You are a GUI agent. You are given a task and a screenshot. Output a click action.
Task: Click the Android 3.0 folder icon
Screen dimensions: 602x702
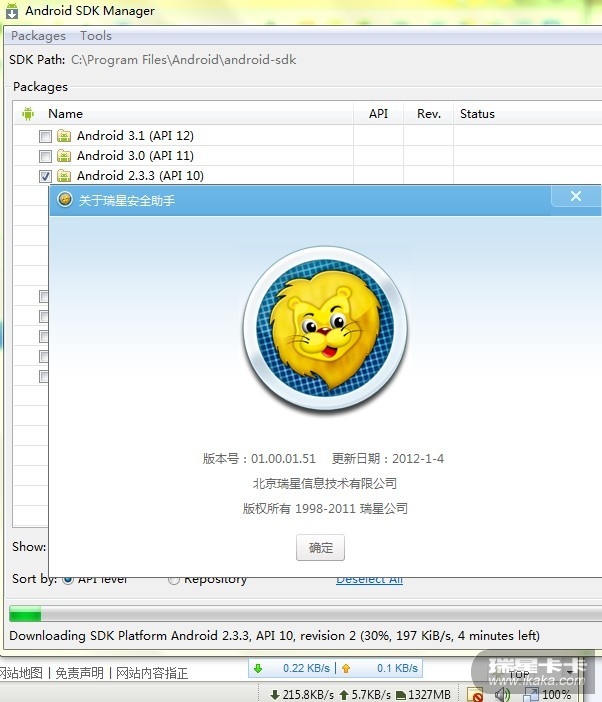point(64,156)
